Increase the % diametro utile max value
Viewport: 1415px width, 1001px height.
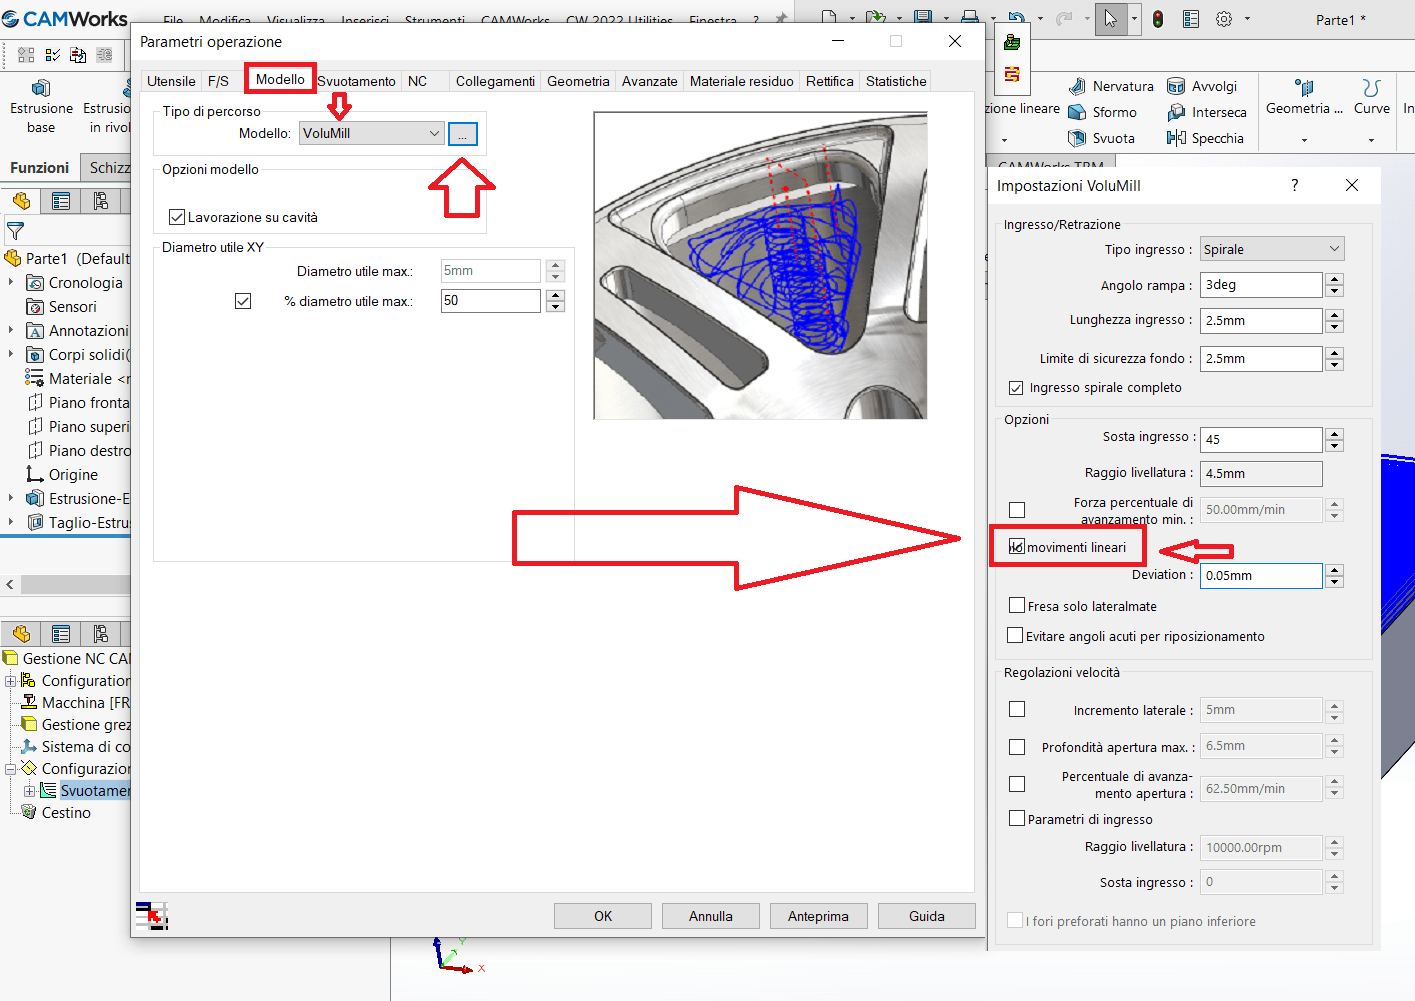556,295
